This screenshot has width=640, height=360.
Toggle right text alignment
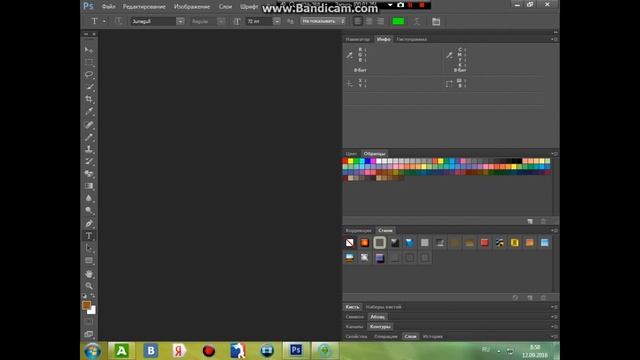(x=381, y=21)
